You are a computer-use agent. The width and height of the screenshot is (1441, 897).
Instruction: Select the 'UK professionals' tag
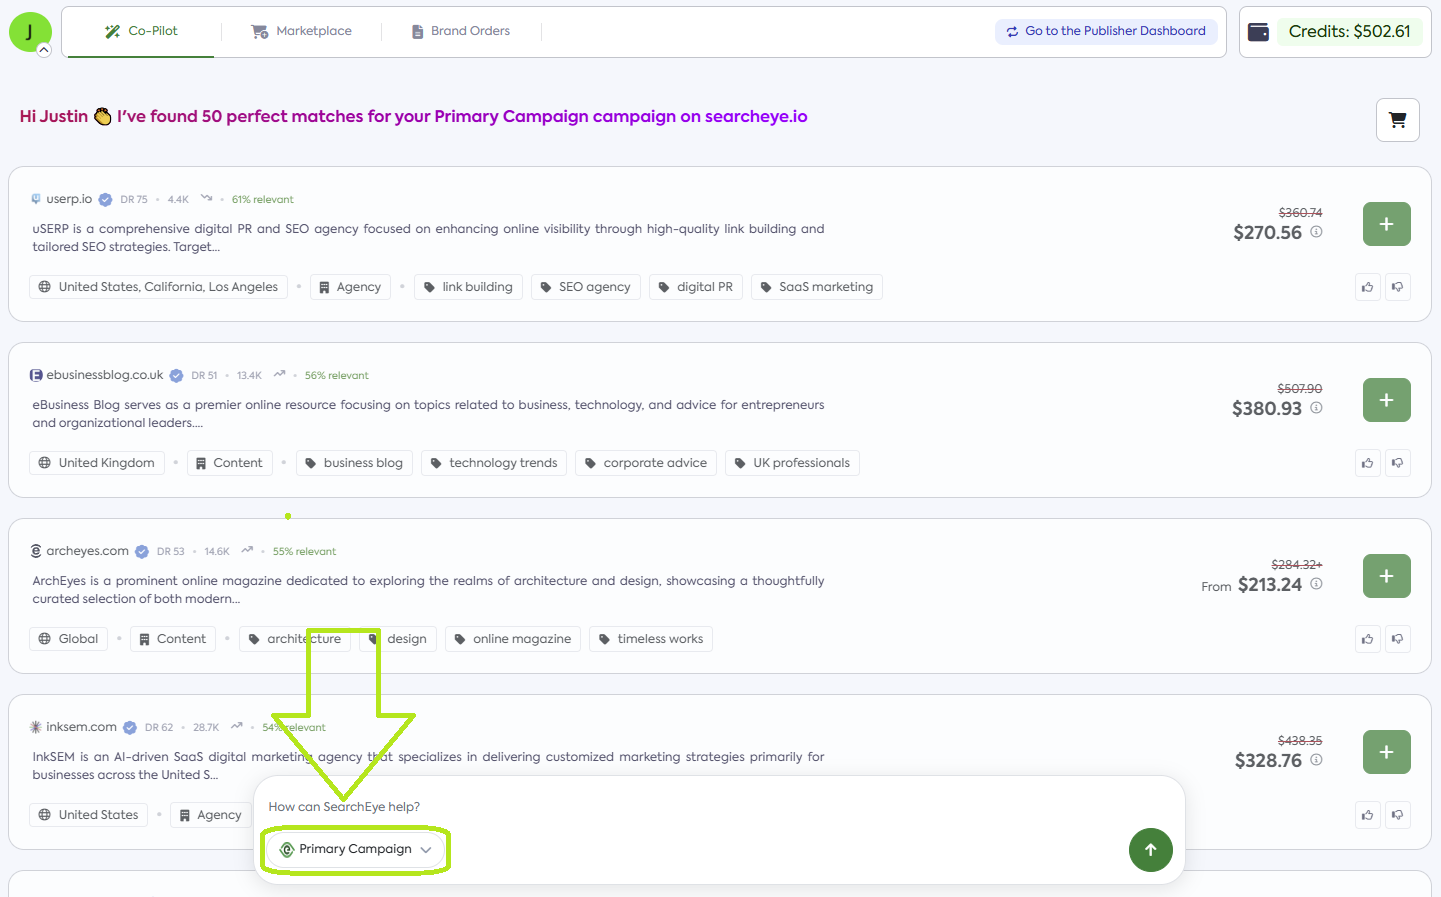tap(792, 463)
